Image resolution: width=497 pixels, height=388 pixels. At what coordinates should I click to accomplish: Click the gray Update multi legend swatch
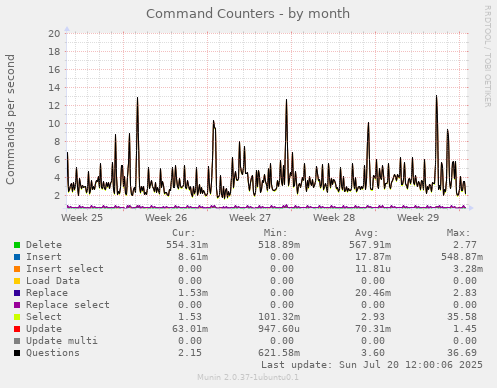(x=17, y=341)
